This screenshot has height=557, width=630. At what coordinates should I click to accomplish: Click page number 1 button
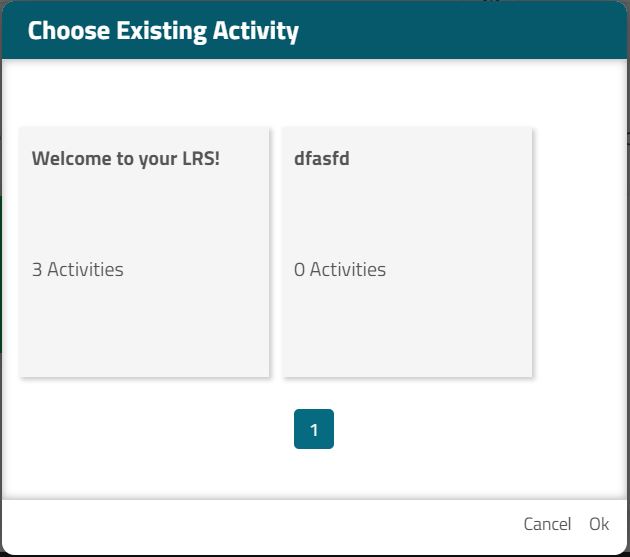click(314, 429)
